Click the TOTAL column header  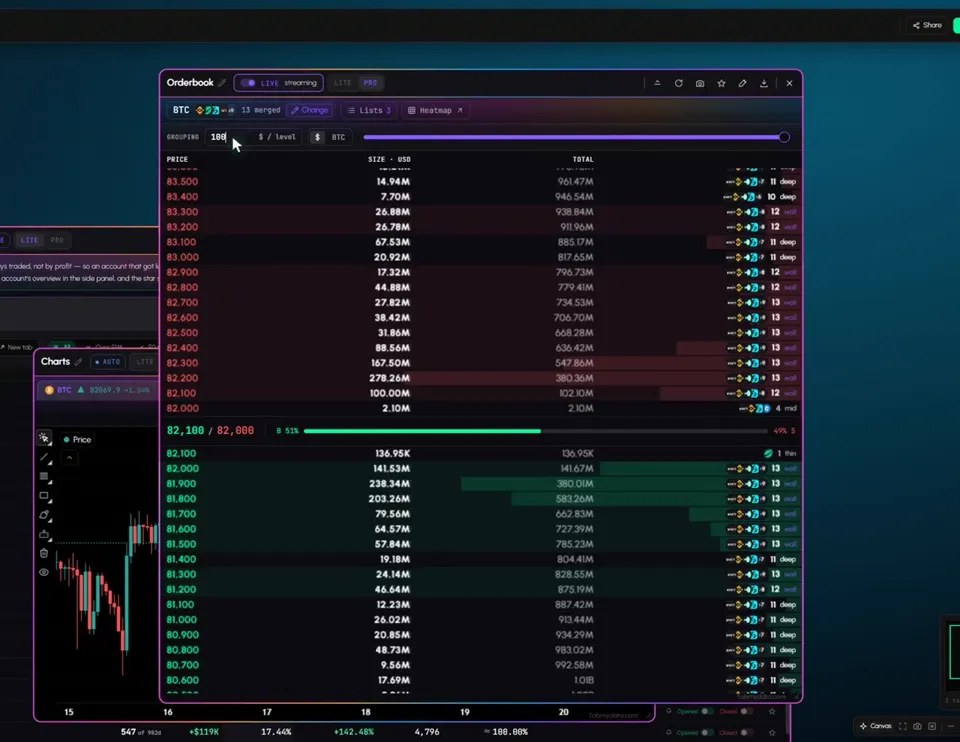(x=583, y=159)
